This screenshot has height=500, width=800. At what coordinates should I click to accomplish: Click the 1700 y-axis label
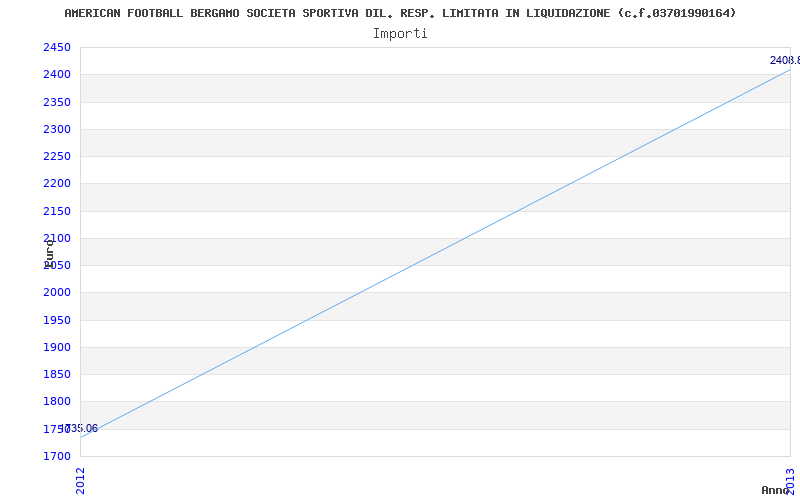tap(57, 456)
